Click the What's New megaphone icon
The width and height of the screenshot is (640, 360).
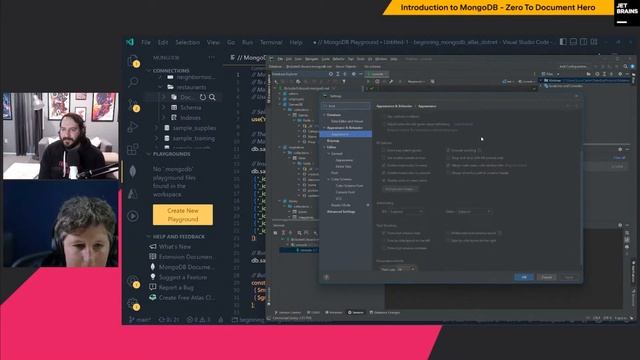[x=153, y=247]
